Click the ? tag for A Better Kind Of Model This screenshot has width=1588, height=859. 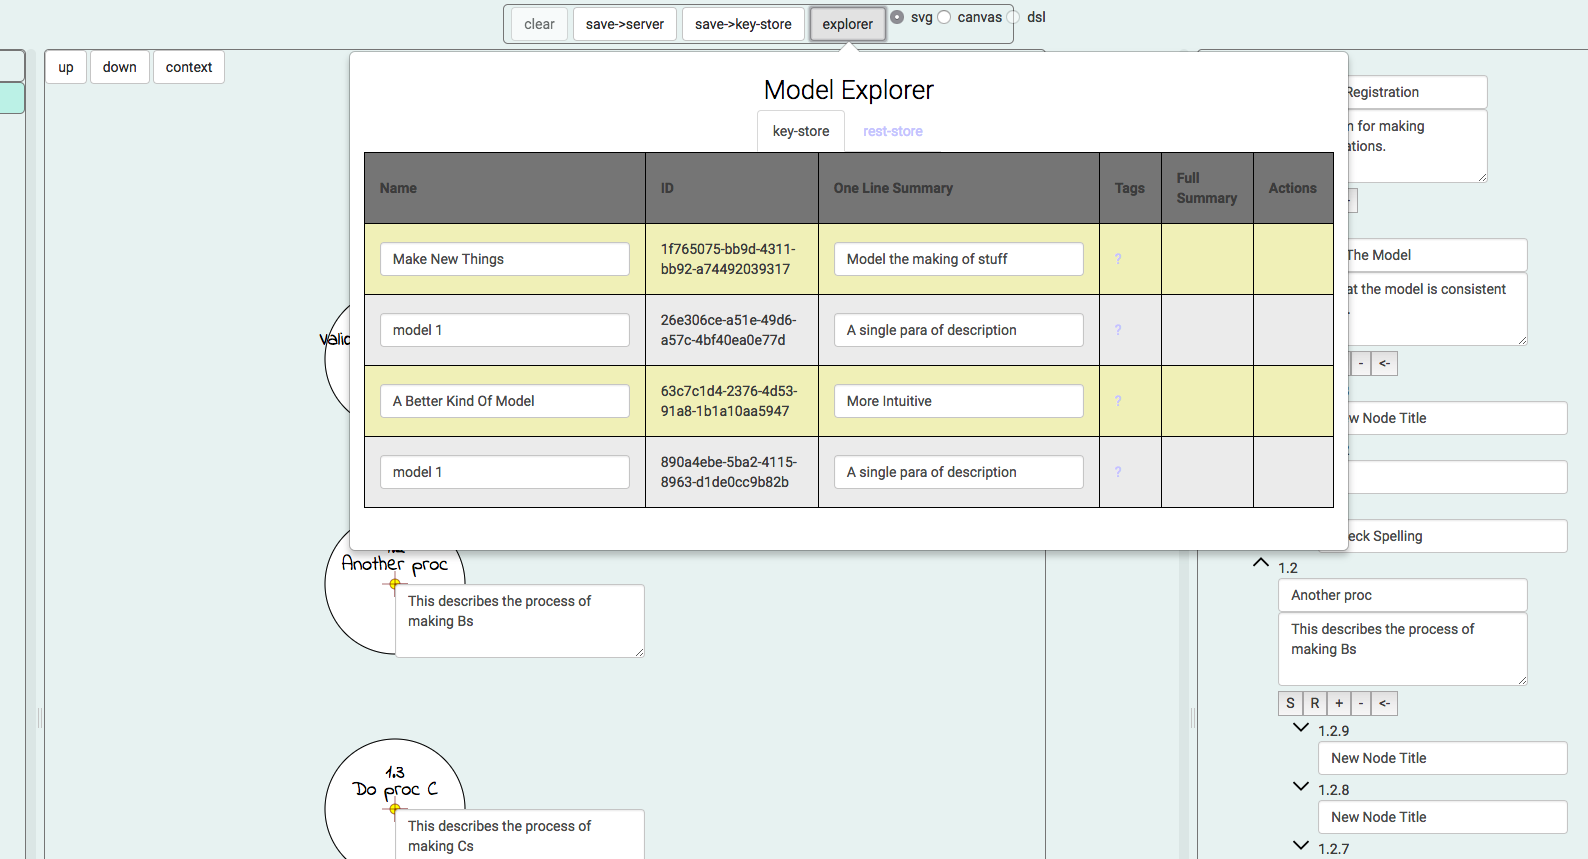tap(1118, 401)
